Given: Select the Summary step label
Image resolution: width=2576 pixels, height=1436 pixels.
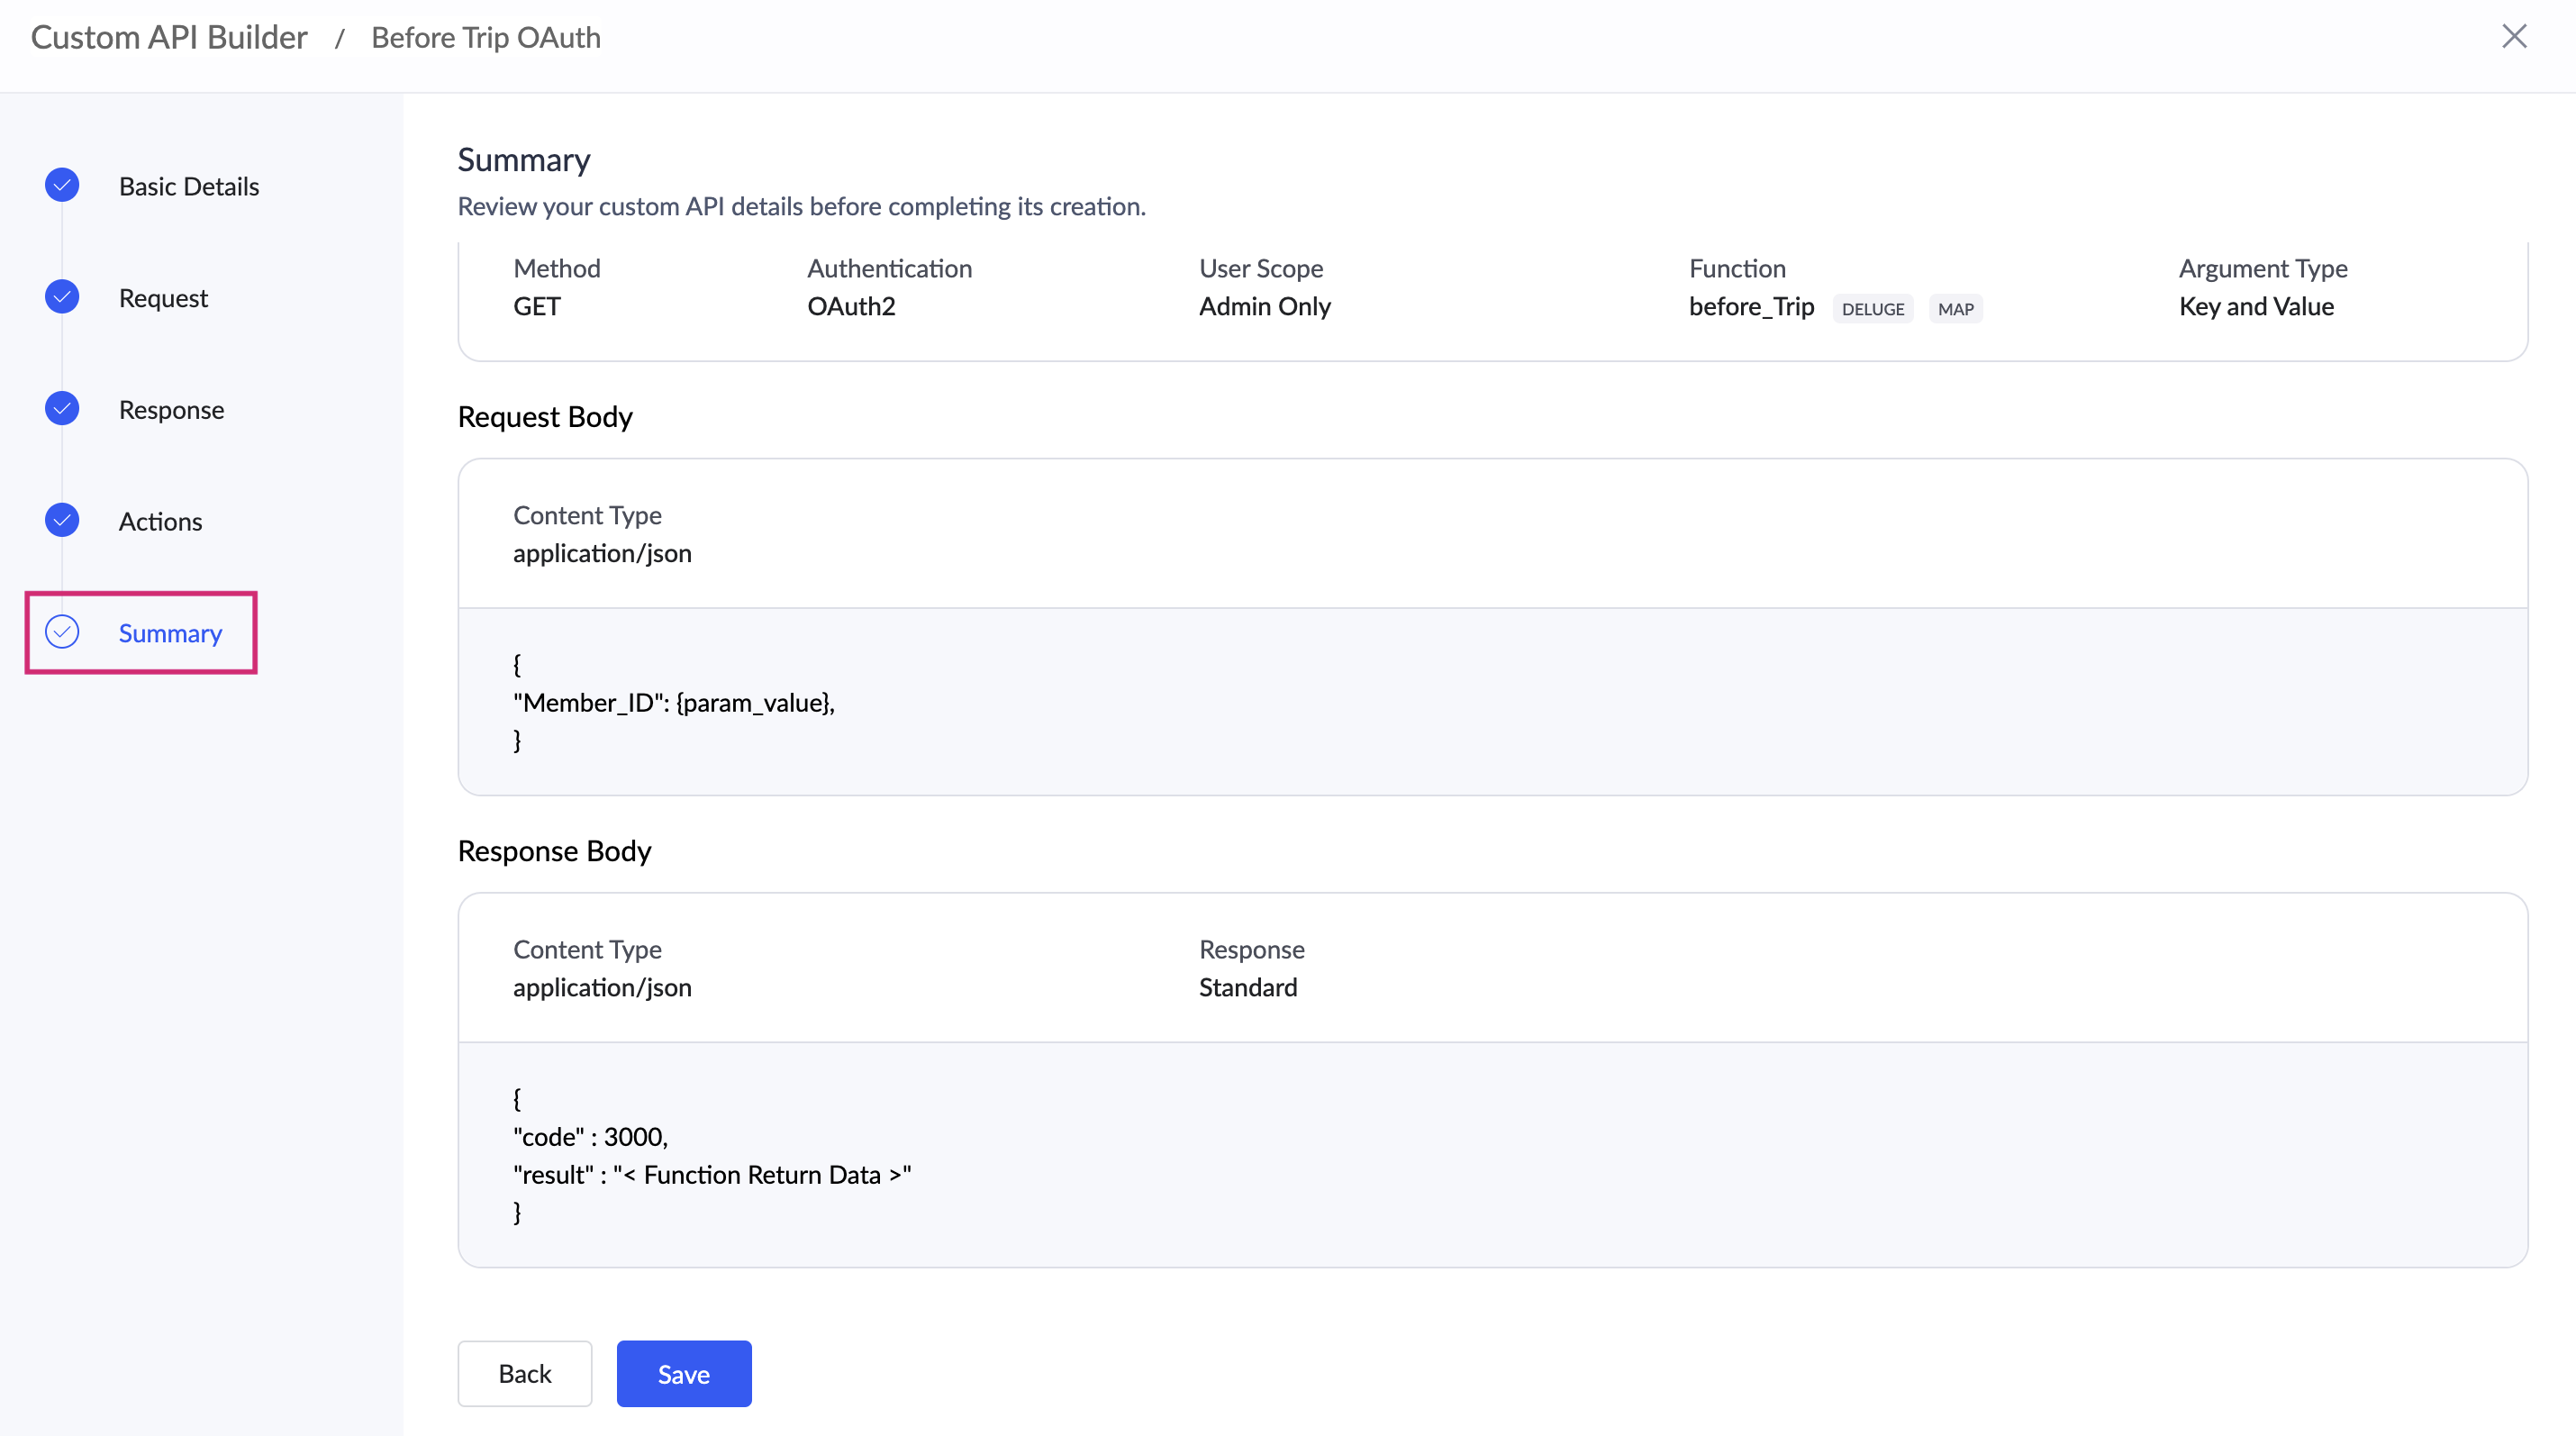Looking at the screenshot, I should 170,634.
